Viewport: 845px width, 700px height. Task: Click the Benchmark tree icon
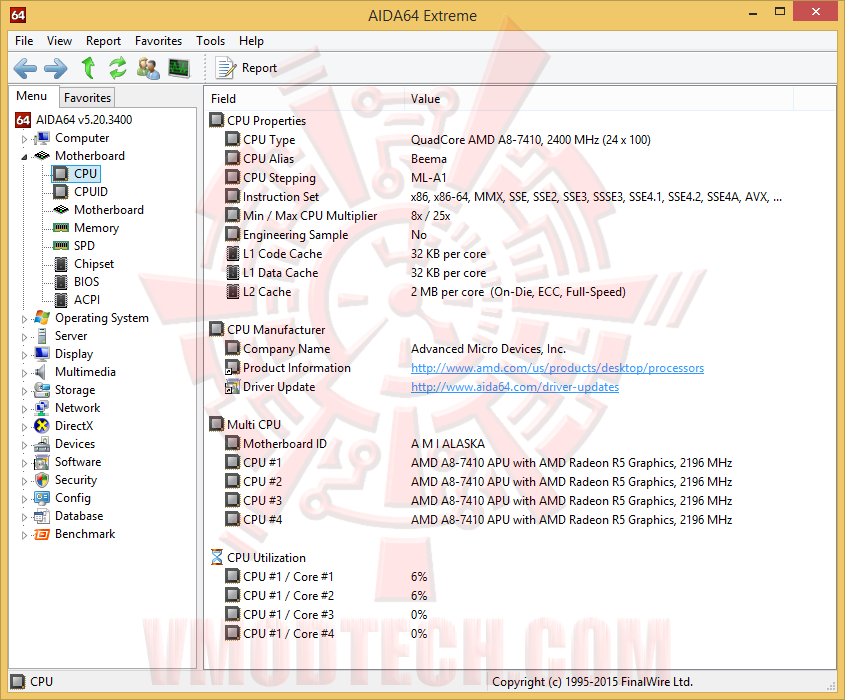42,535
